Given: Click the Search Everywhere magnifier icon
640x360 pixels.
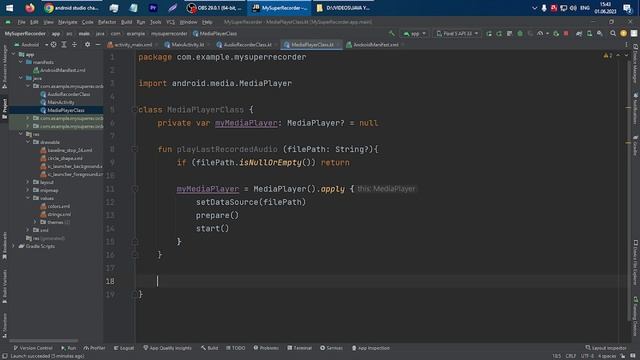Looking at the screenshot, I should coord(613,33).
